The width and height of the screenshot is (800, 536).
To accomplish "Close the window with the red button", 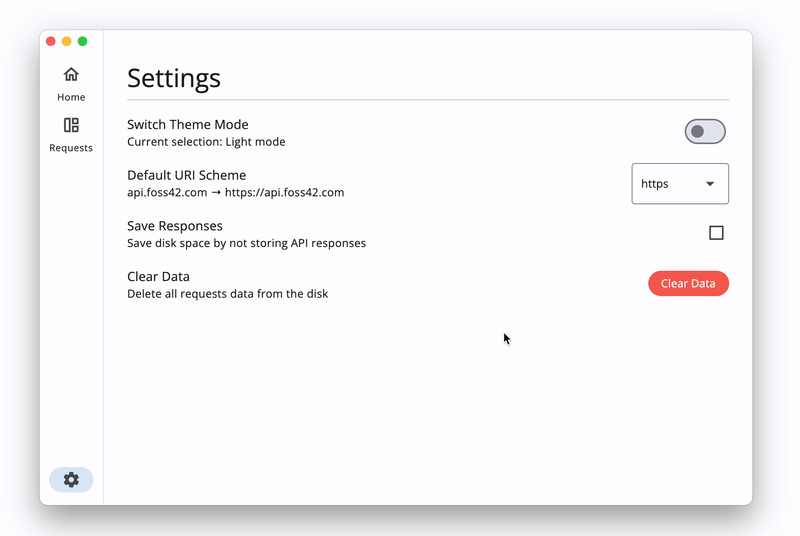I will point(51,41).
